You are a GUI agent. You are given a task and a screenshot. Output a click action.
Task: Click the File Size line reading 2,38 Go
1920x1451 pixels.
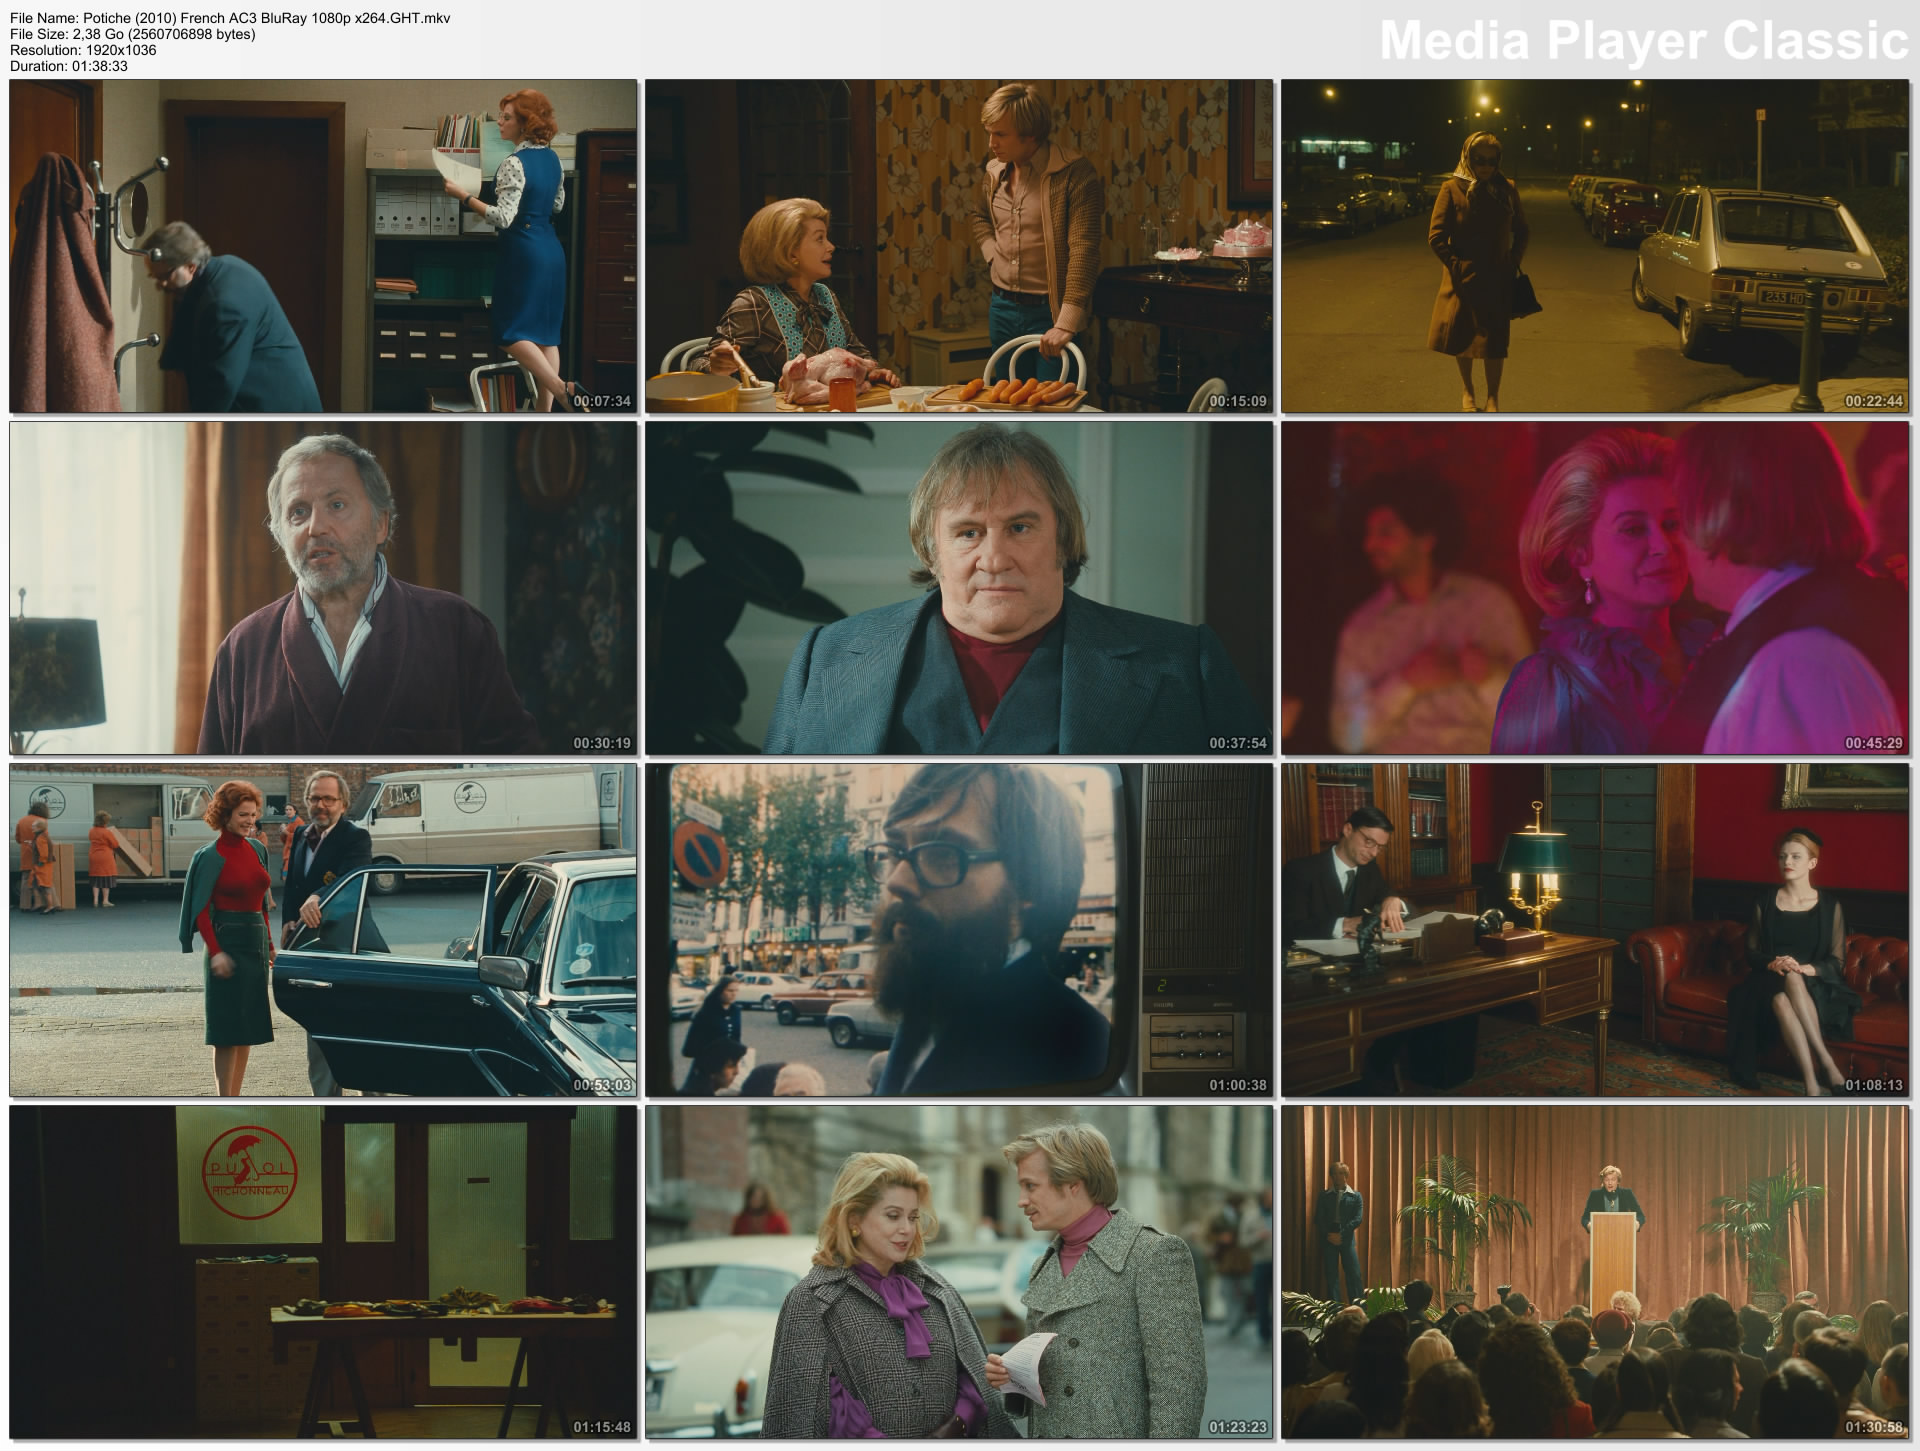[132, 34]
